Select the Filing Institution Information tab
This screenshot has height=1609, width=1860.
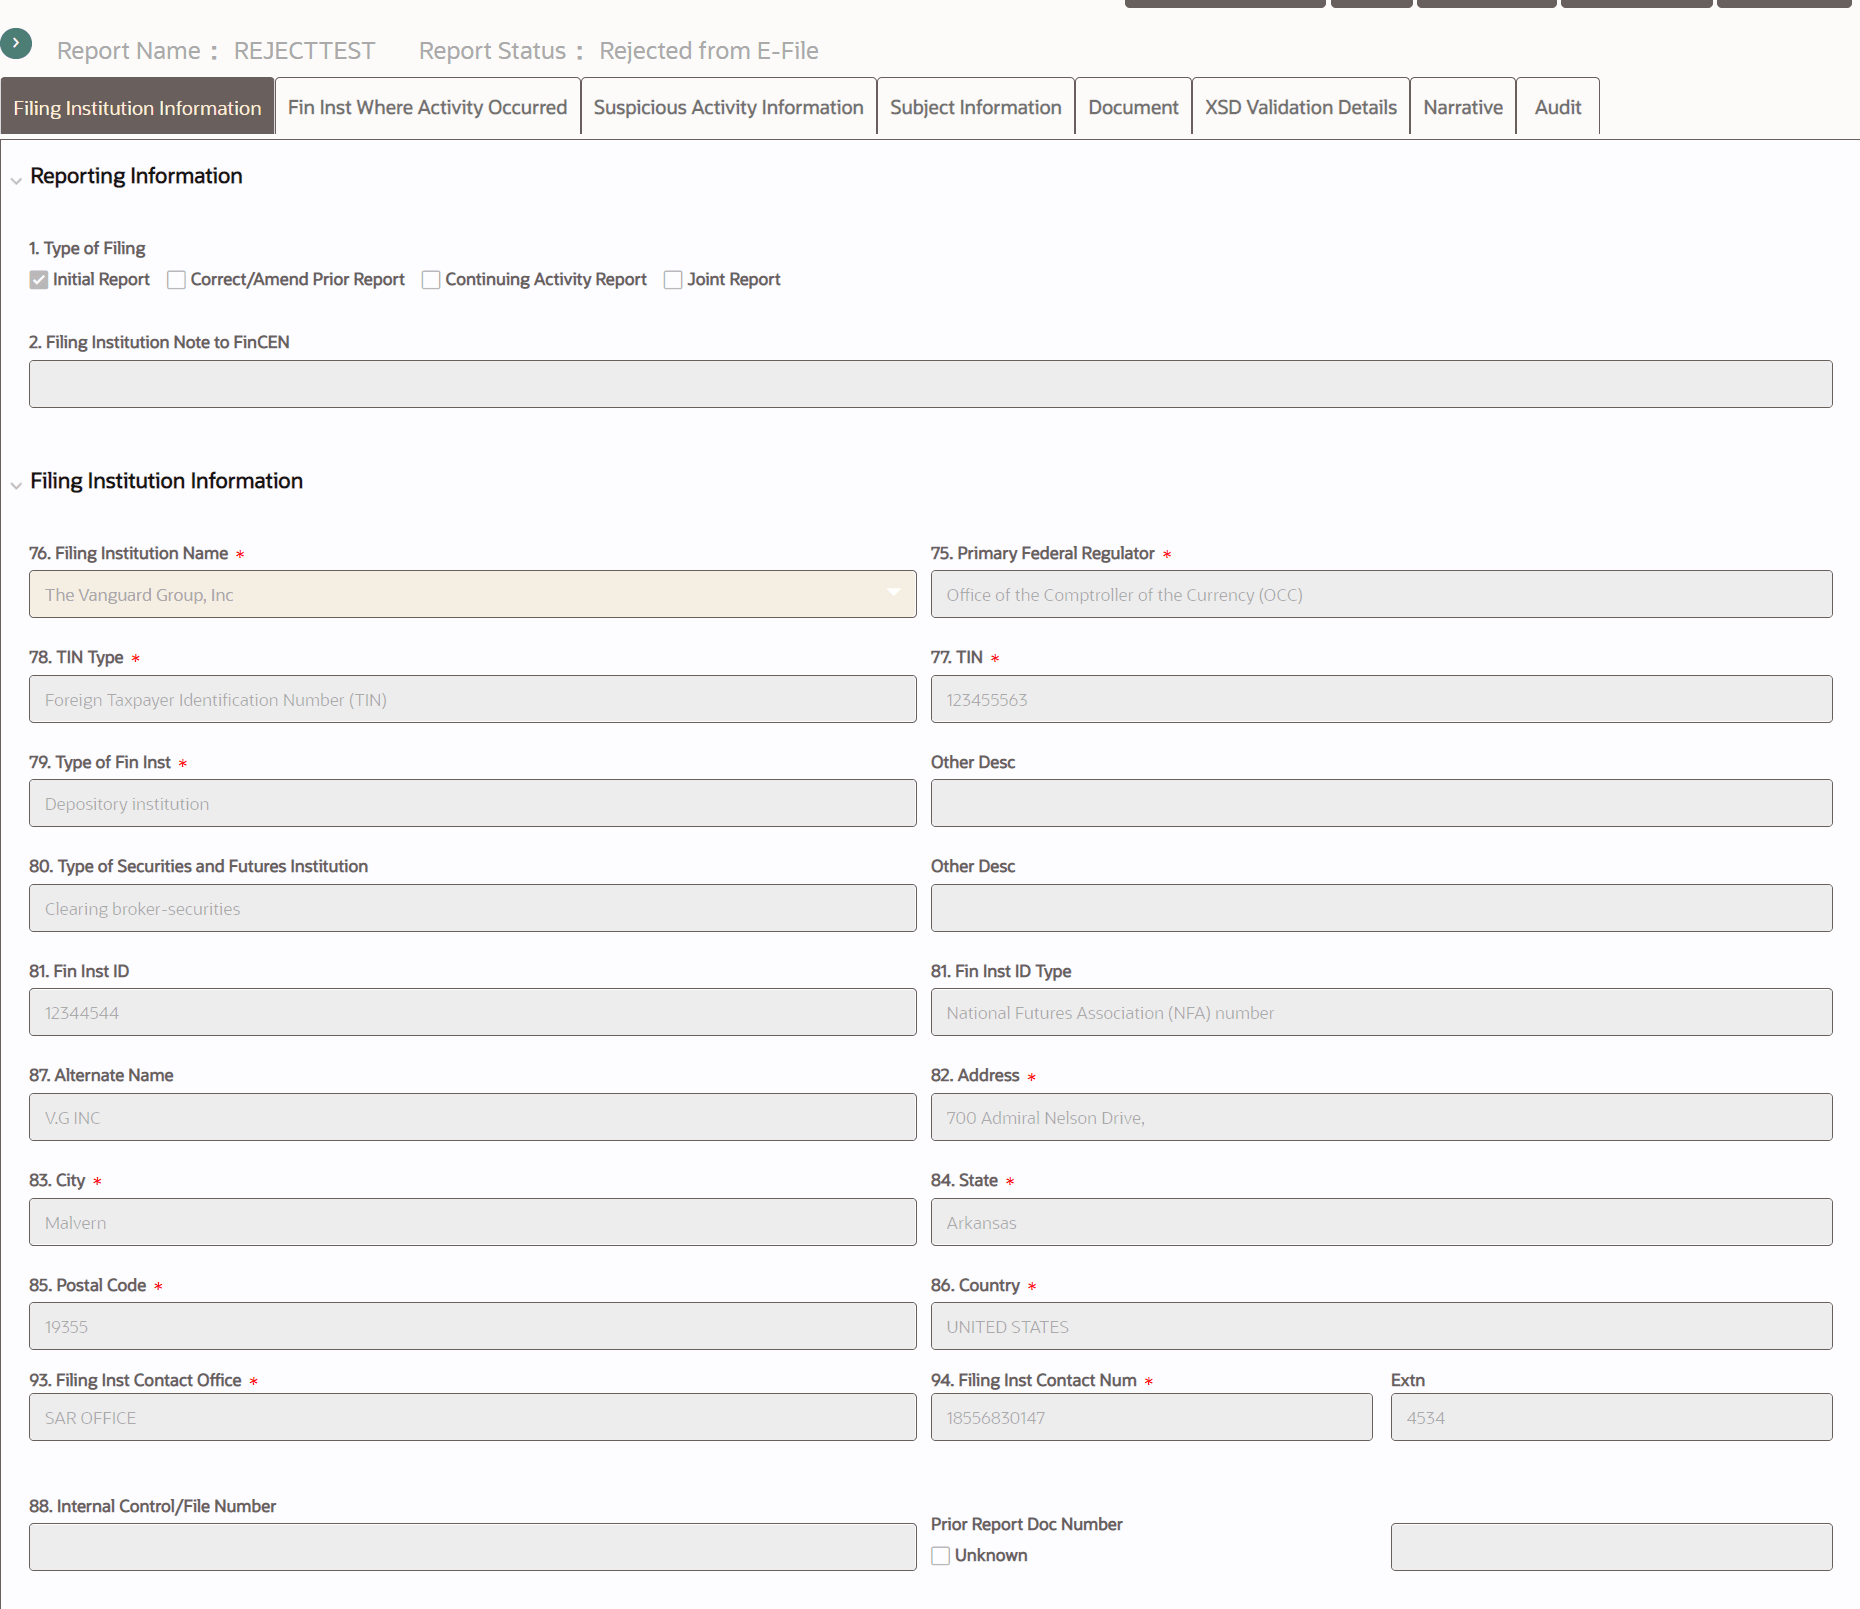coord(137,107)
